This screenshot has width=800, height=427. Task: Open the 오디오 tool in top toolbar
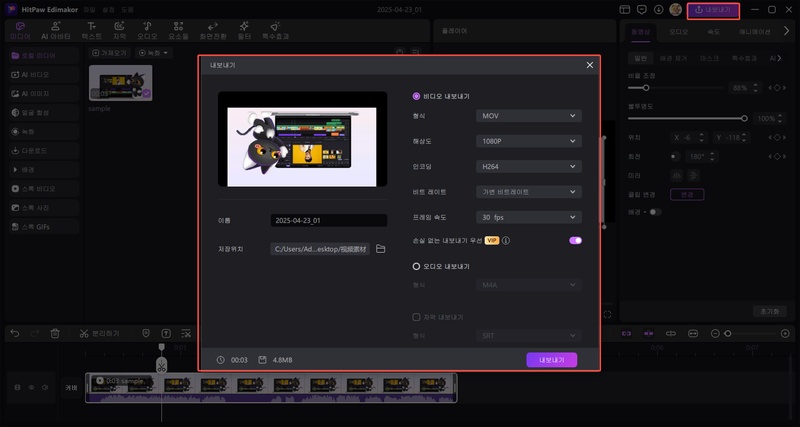(147, 31)
